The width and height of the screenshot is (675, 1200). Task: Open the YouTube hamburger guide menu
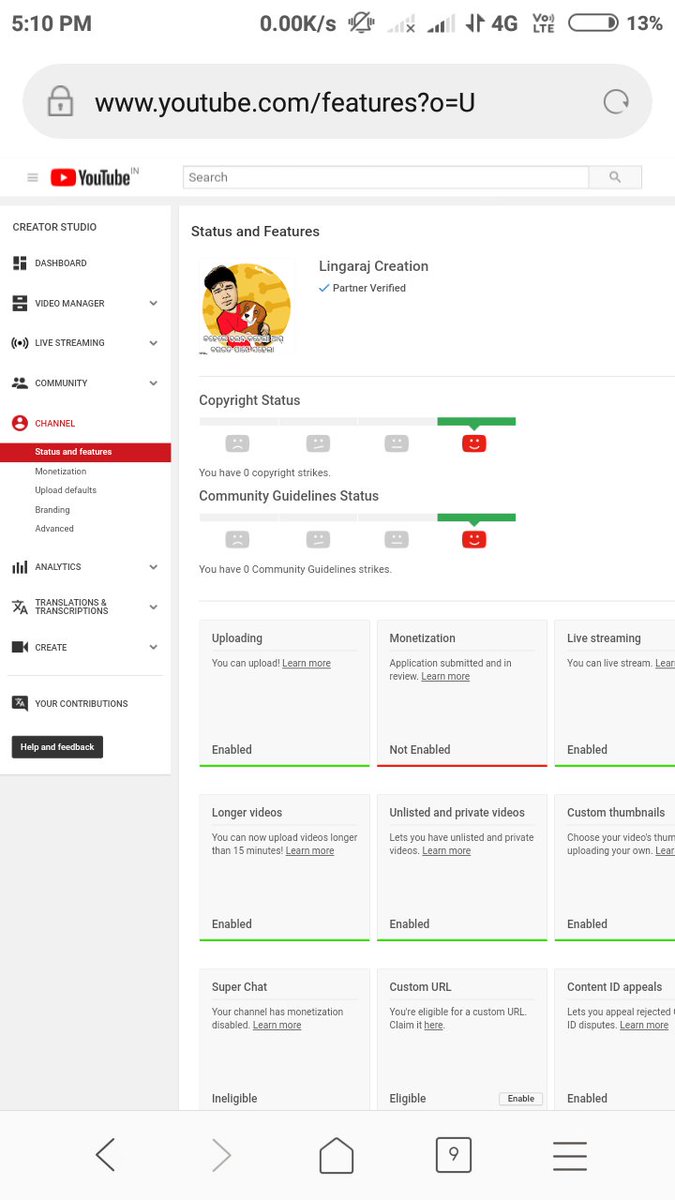pyautogui.click(x=32, y=178)
